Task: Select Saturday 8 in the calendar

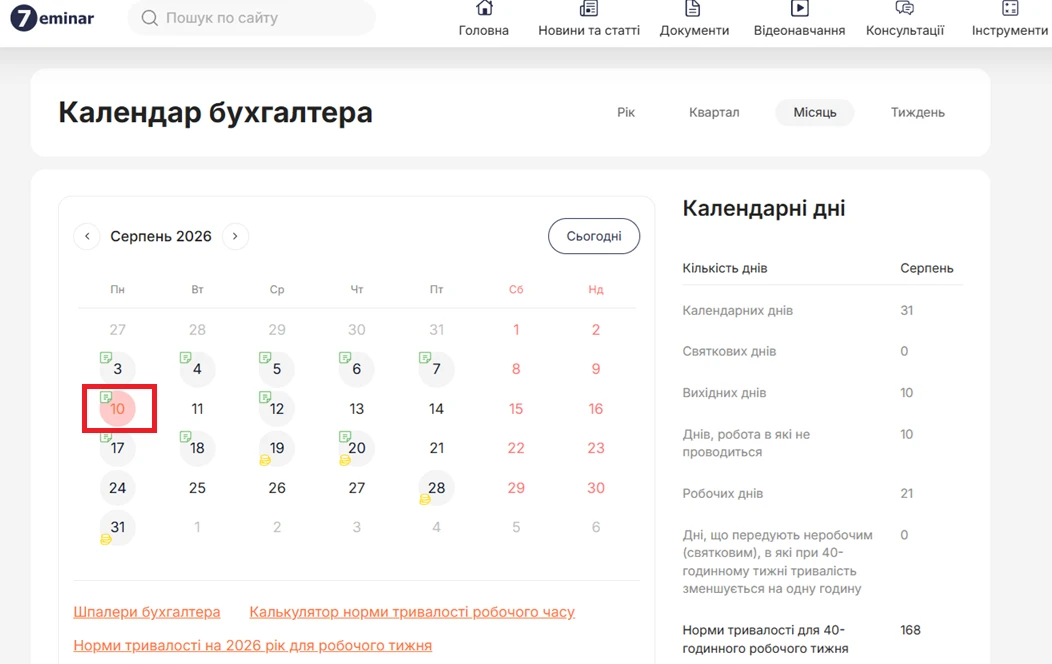Action: coord(516,369)
